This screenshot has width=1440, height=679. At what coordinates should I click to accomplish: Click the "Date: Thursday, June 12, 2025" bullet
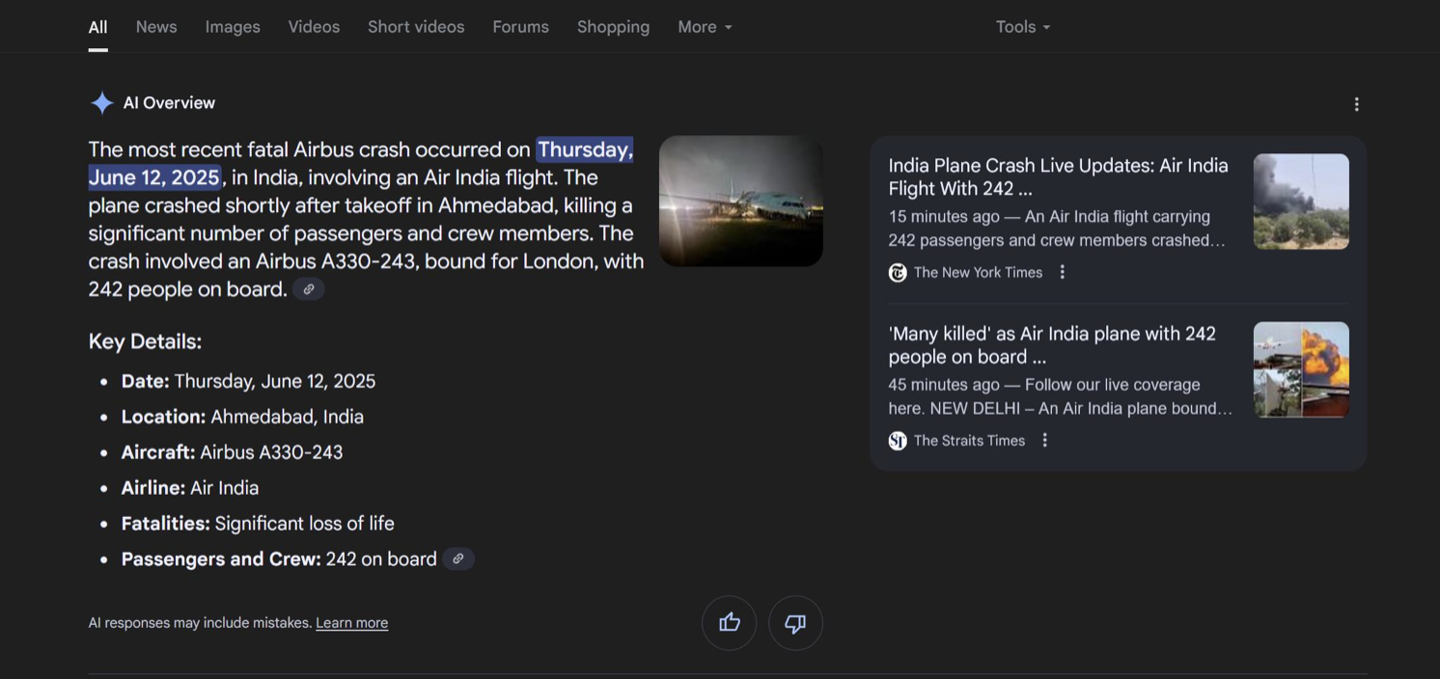pyautogui.click(x=248, y=382)
